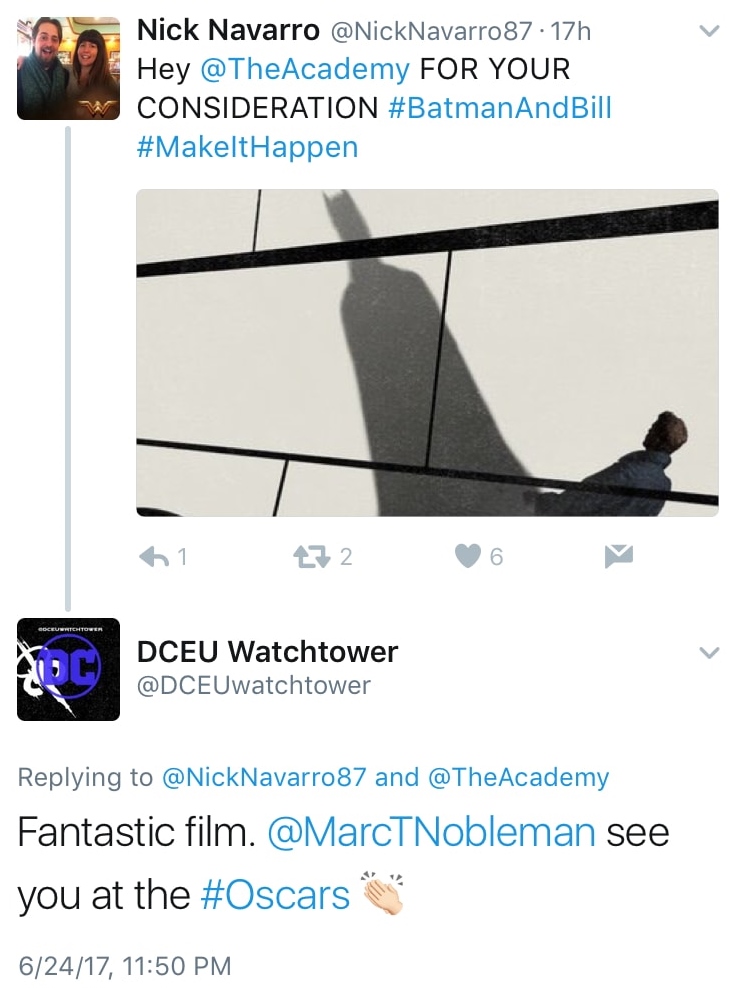Open DCEU Watchtower's DC avatar

tap(68, 669)
